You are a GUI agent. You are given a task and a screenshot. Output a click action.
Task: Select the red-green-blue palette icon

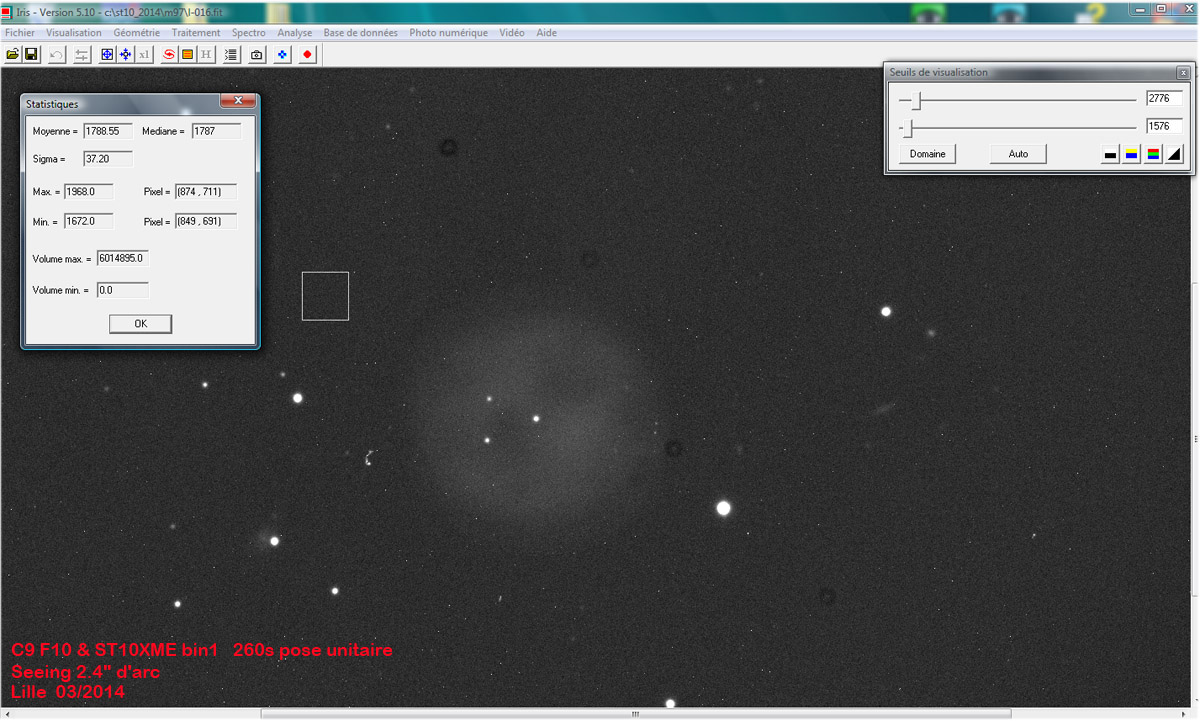(x=1153, y=154)
